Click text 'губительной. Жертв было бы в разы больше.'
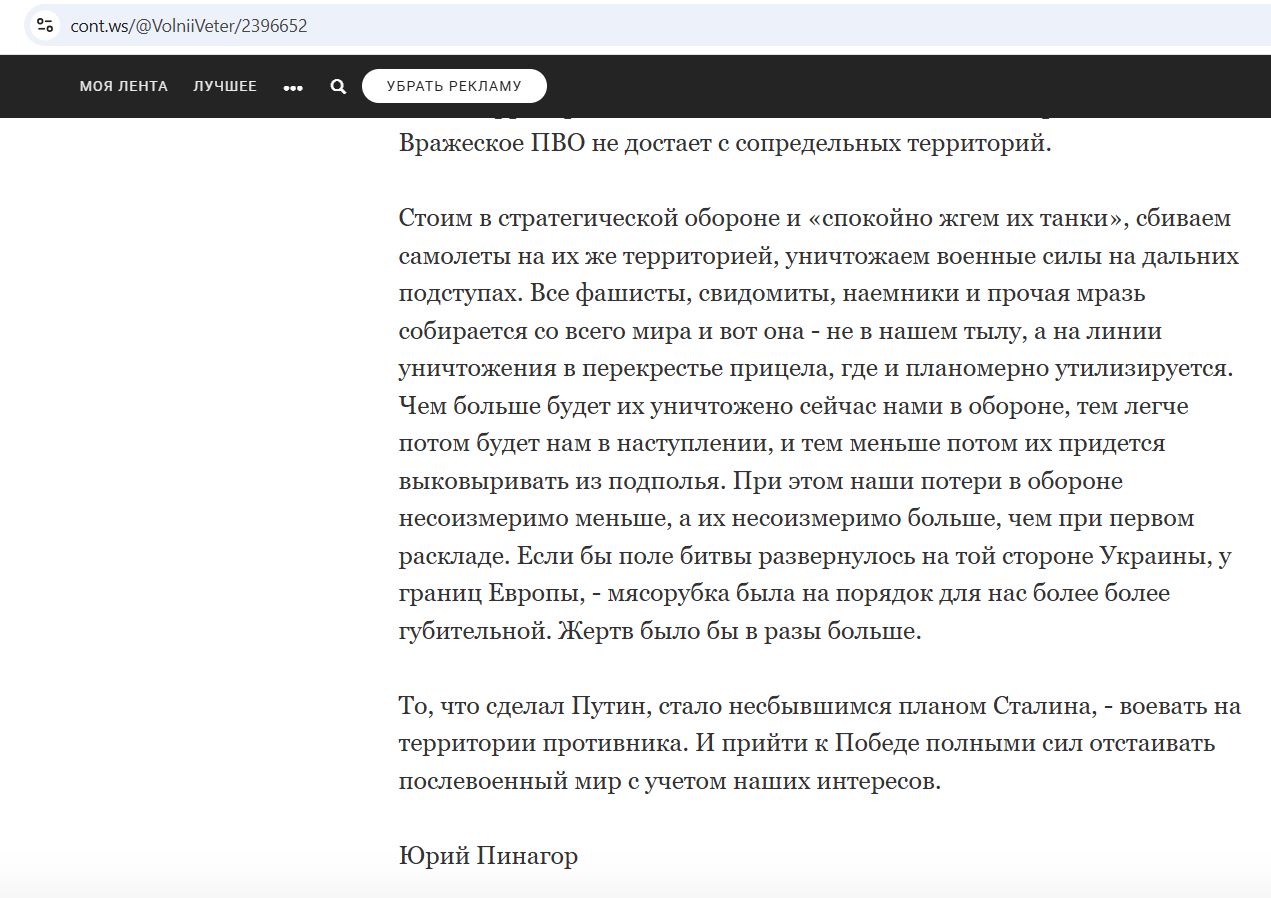 659,631
